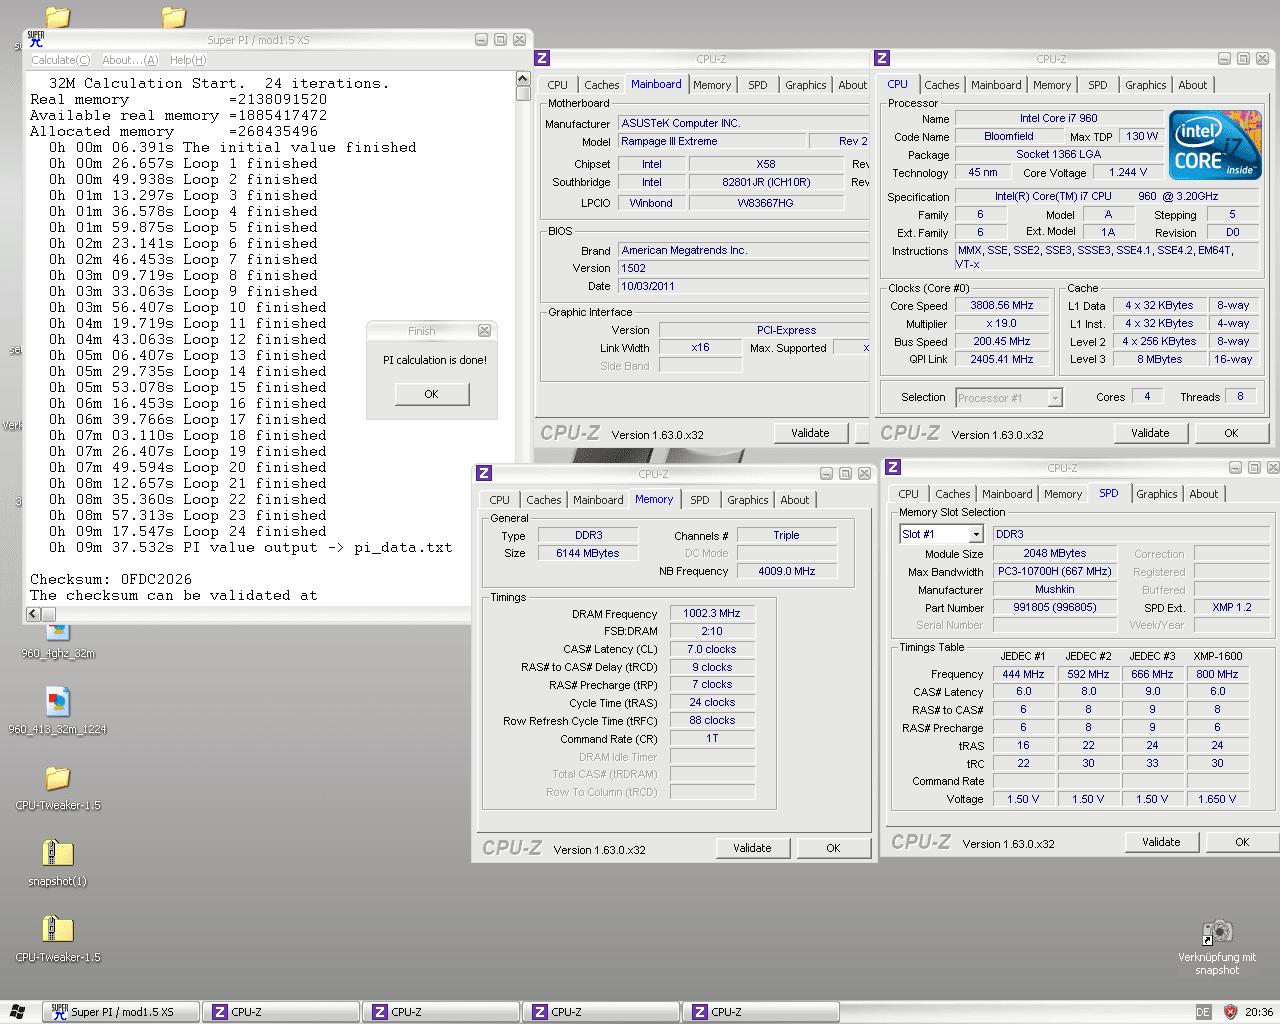Click the system clock showing 20:36
The width and height of the screenshot is (1280, 1024).
coord(1259,1012)
